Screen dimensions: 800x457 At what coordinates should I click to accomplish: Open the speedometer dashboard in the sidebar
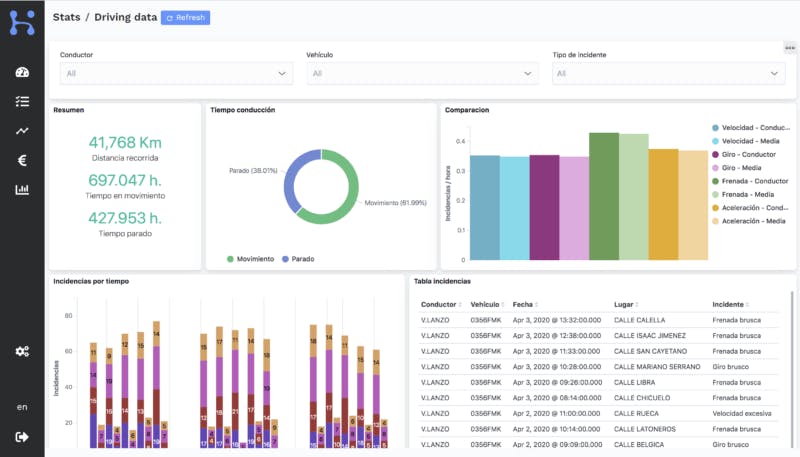pyautogui.click(x=22, y=73)
